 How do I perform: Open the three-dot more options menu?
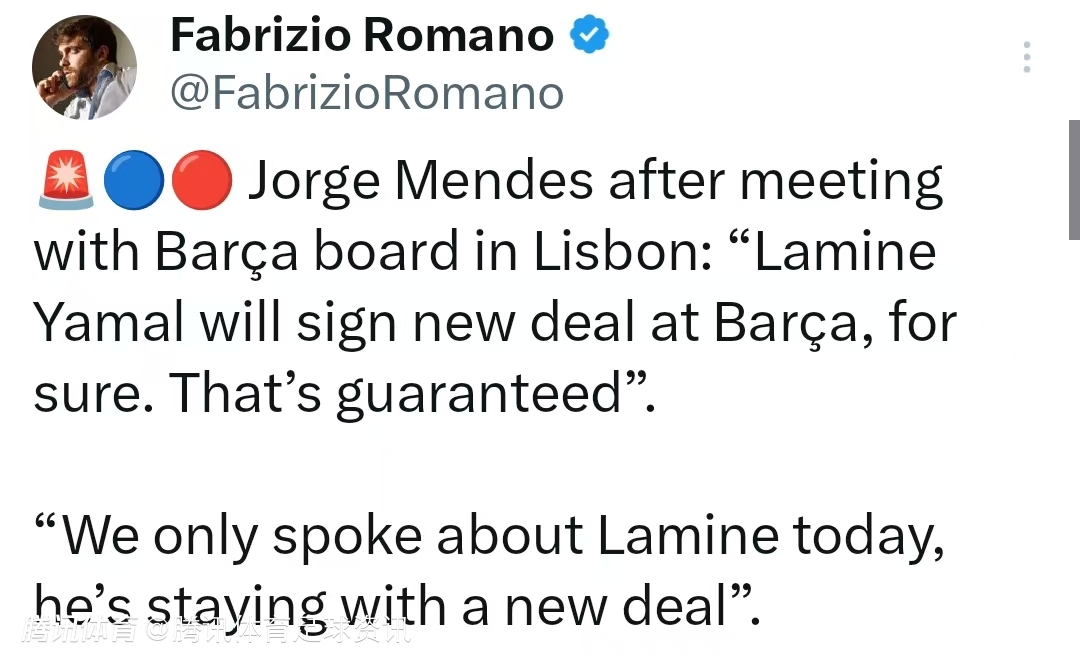(x=1027, y=58)
